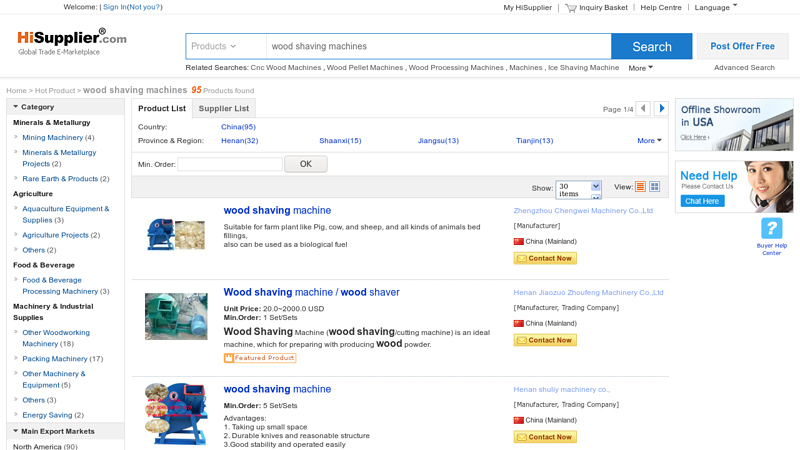Click Contact Now for Zhengzhou Chengwei Machinery

pos(545,258)
